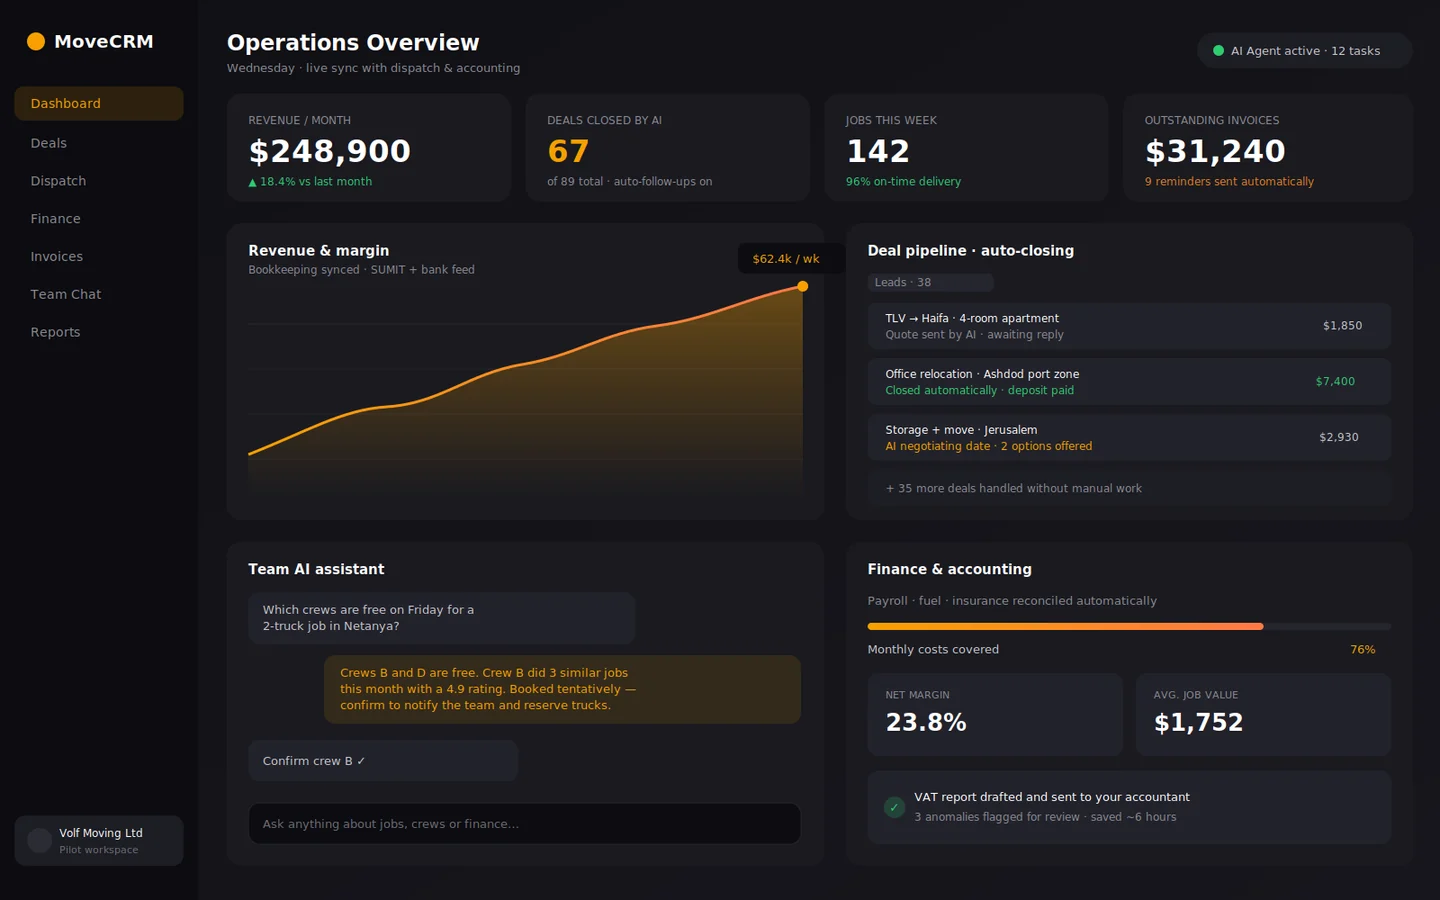Click the Outstanding Invoices $31,240 card

tap(1268, 149)
